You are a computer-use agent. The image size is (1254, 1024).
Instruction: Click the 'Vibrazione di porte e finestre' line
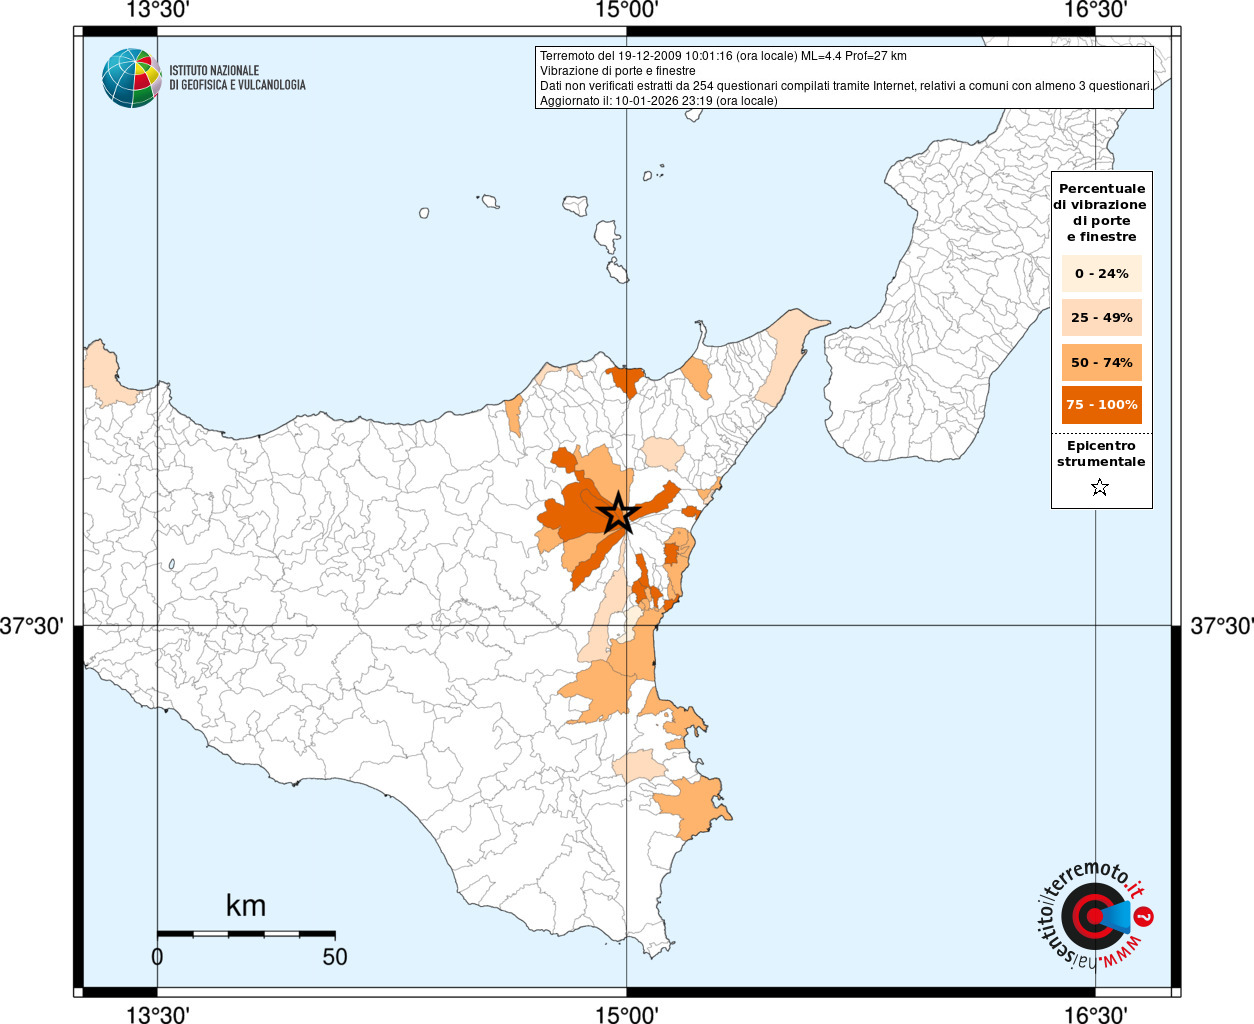tap(617, 71)
